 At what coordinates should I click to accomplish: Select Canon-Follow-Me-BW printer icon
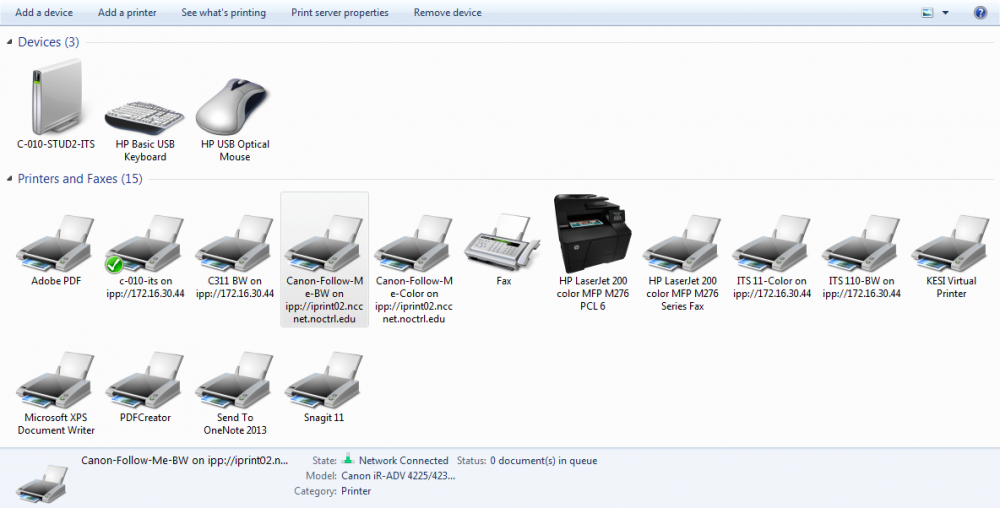tap(324, 243)
